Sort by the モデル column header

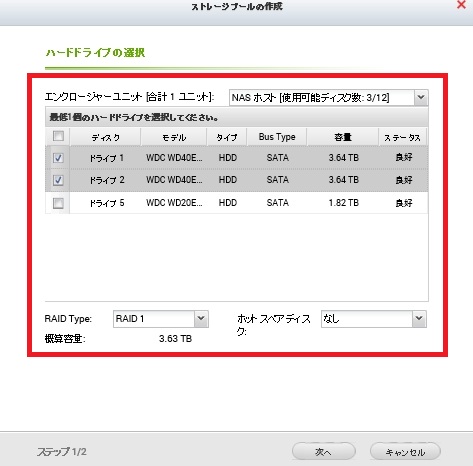pyautogui.click(x=174, y=137)
